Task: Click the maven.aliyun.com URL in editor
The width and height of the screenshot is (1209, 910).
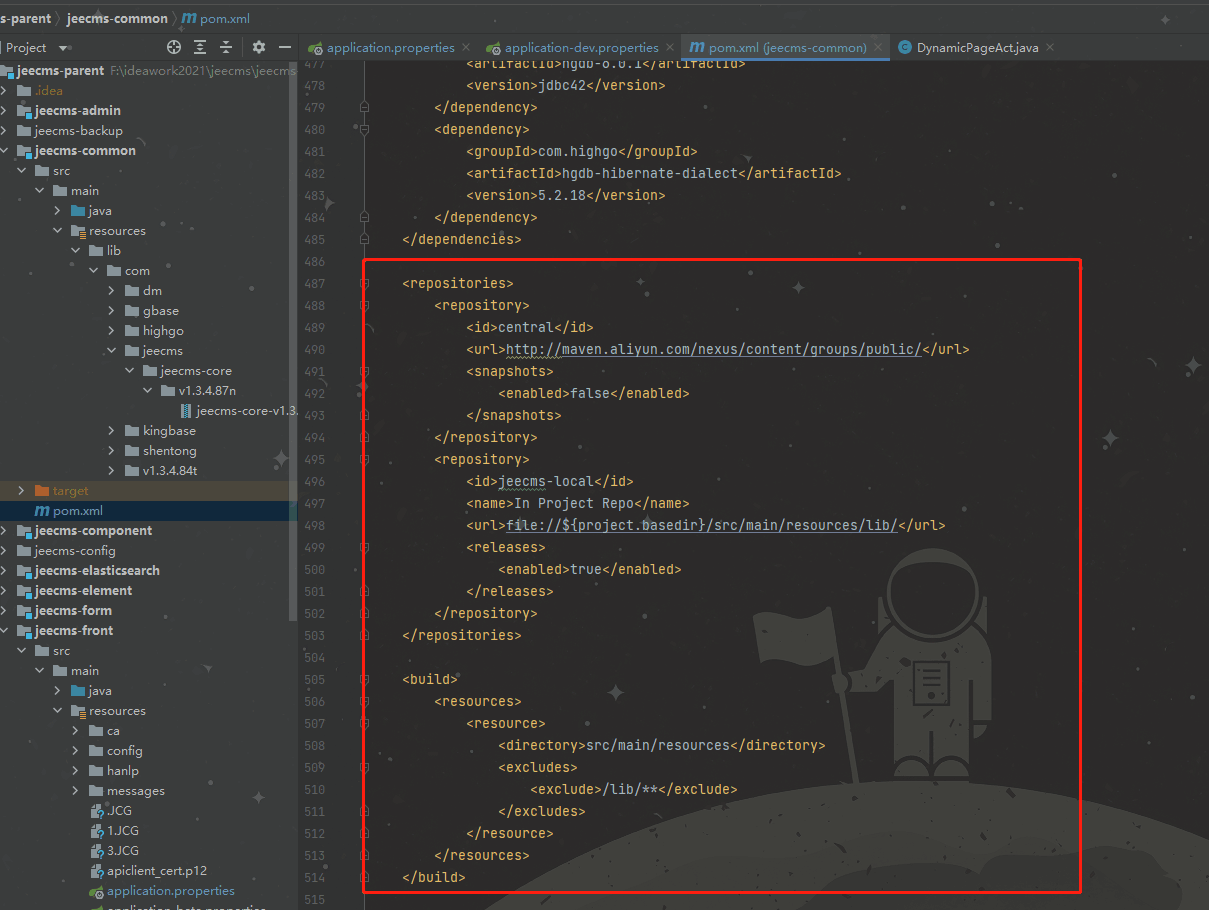Action: (x=713, y=349)
